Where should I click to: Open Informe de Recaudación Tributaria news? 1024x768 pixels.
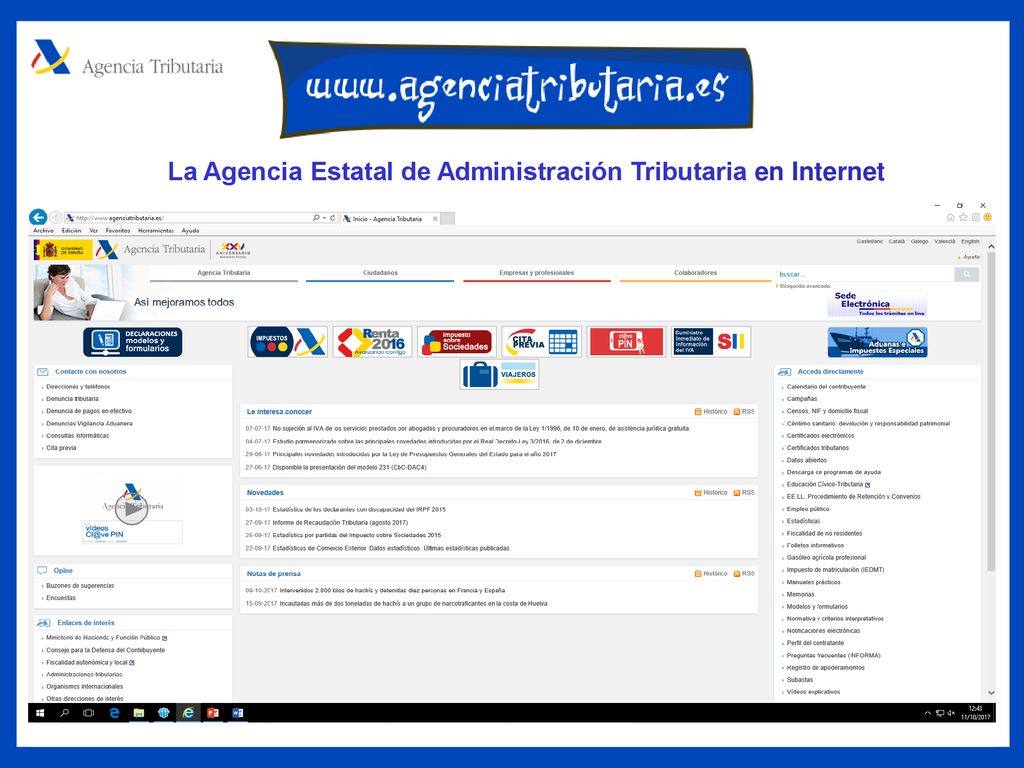click(340, 522)
